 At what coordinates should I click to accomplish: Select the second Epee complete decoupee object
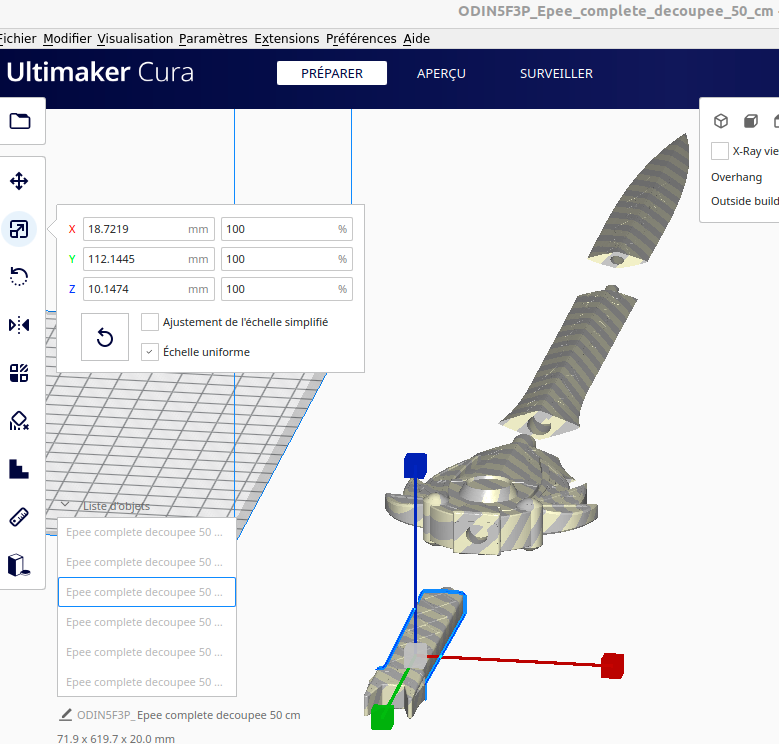[x=147, y=562]
